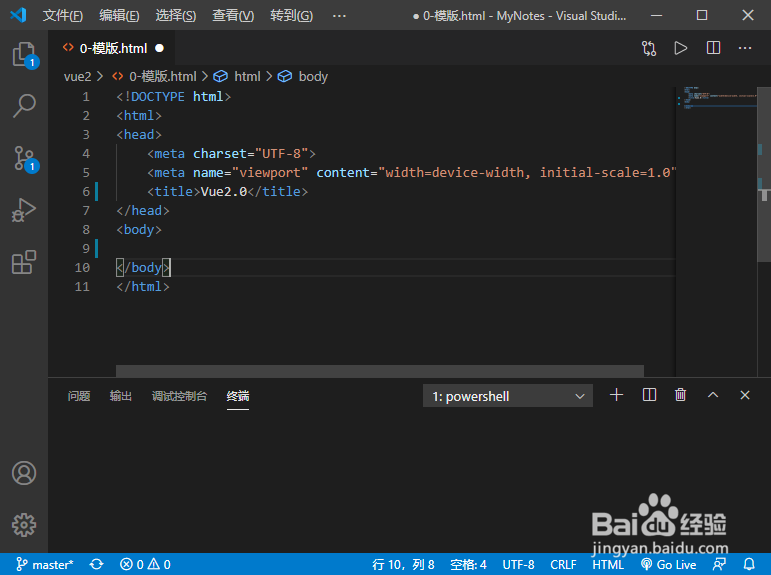Close the terminal panel
This screenshot has width=771, height=575.
(745, 395)
